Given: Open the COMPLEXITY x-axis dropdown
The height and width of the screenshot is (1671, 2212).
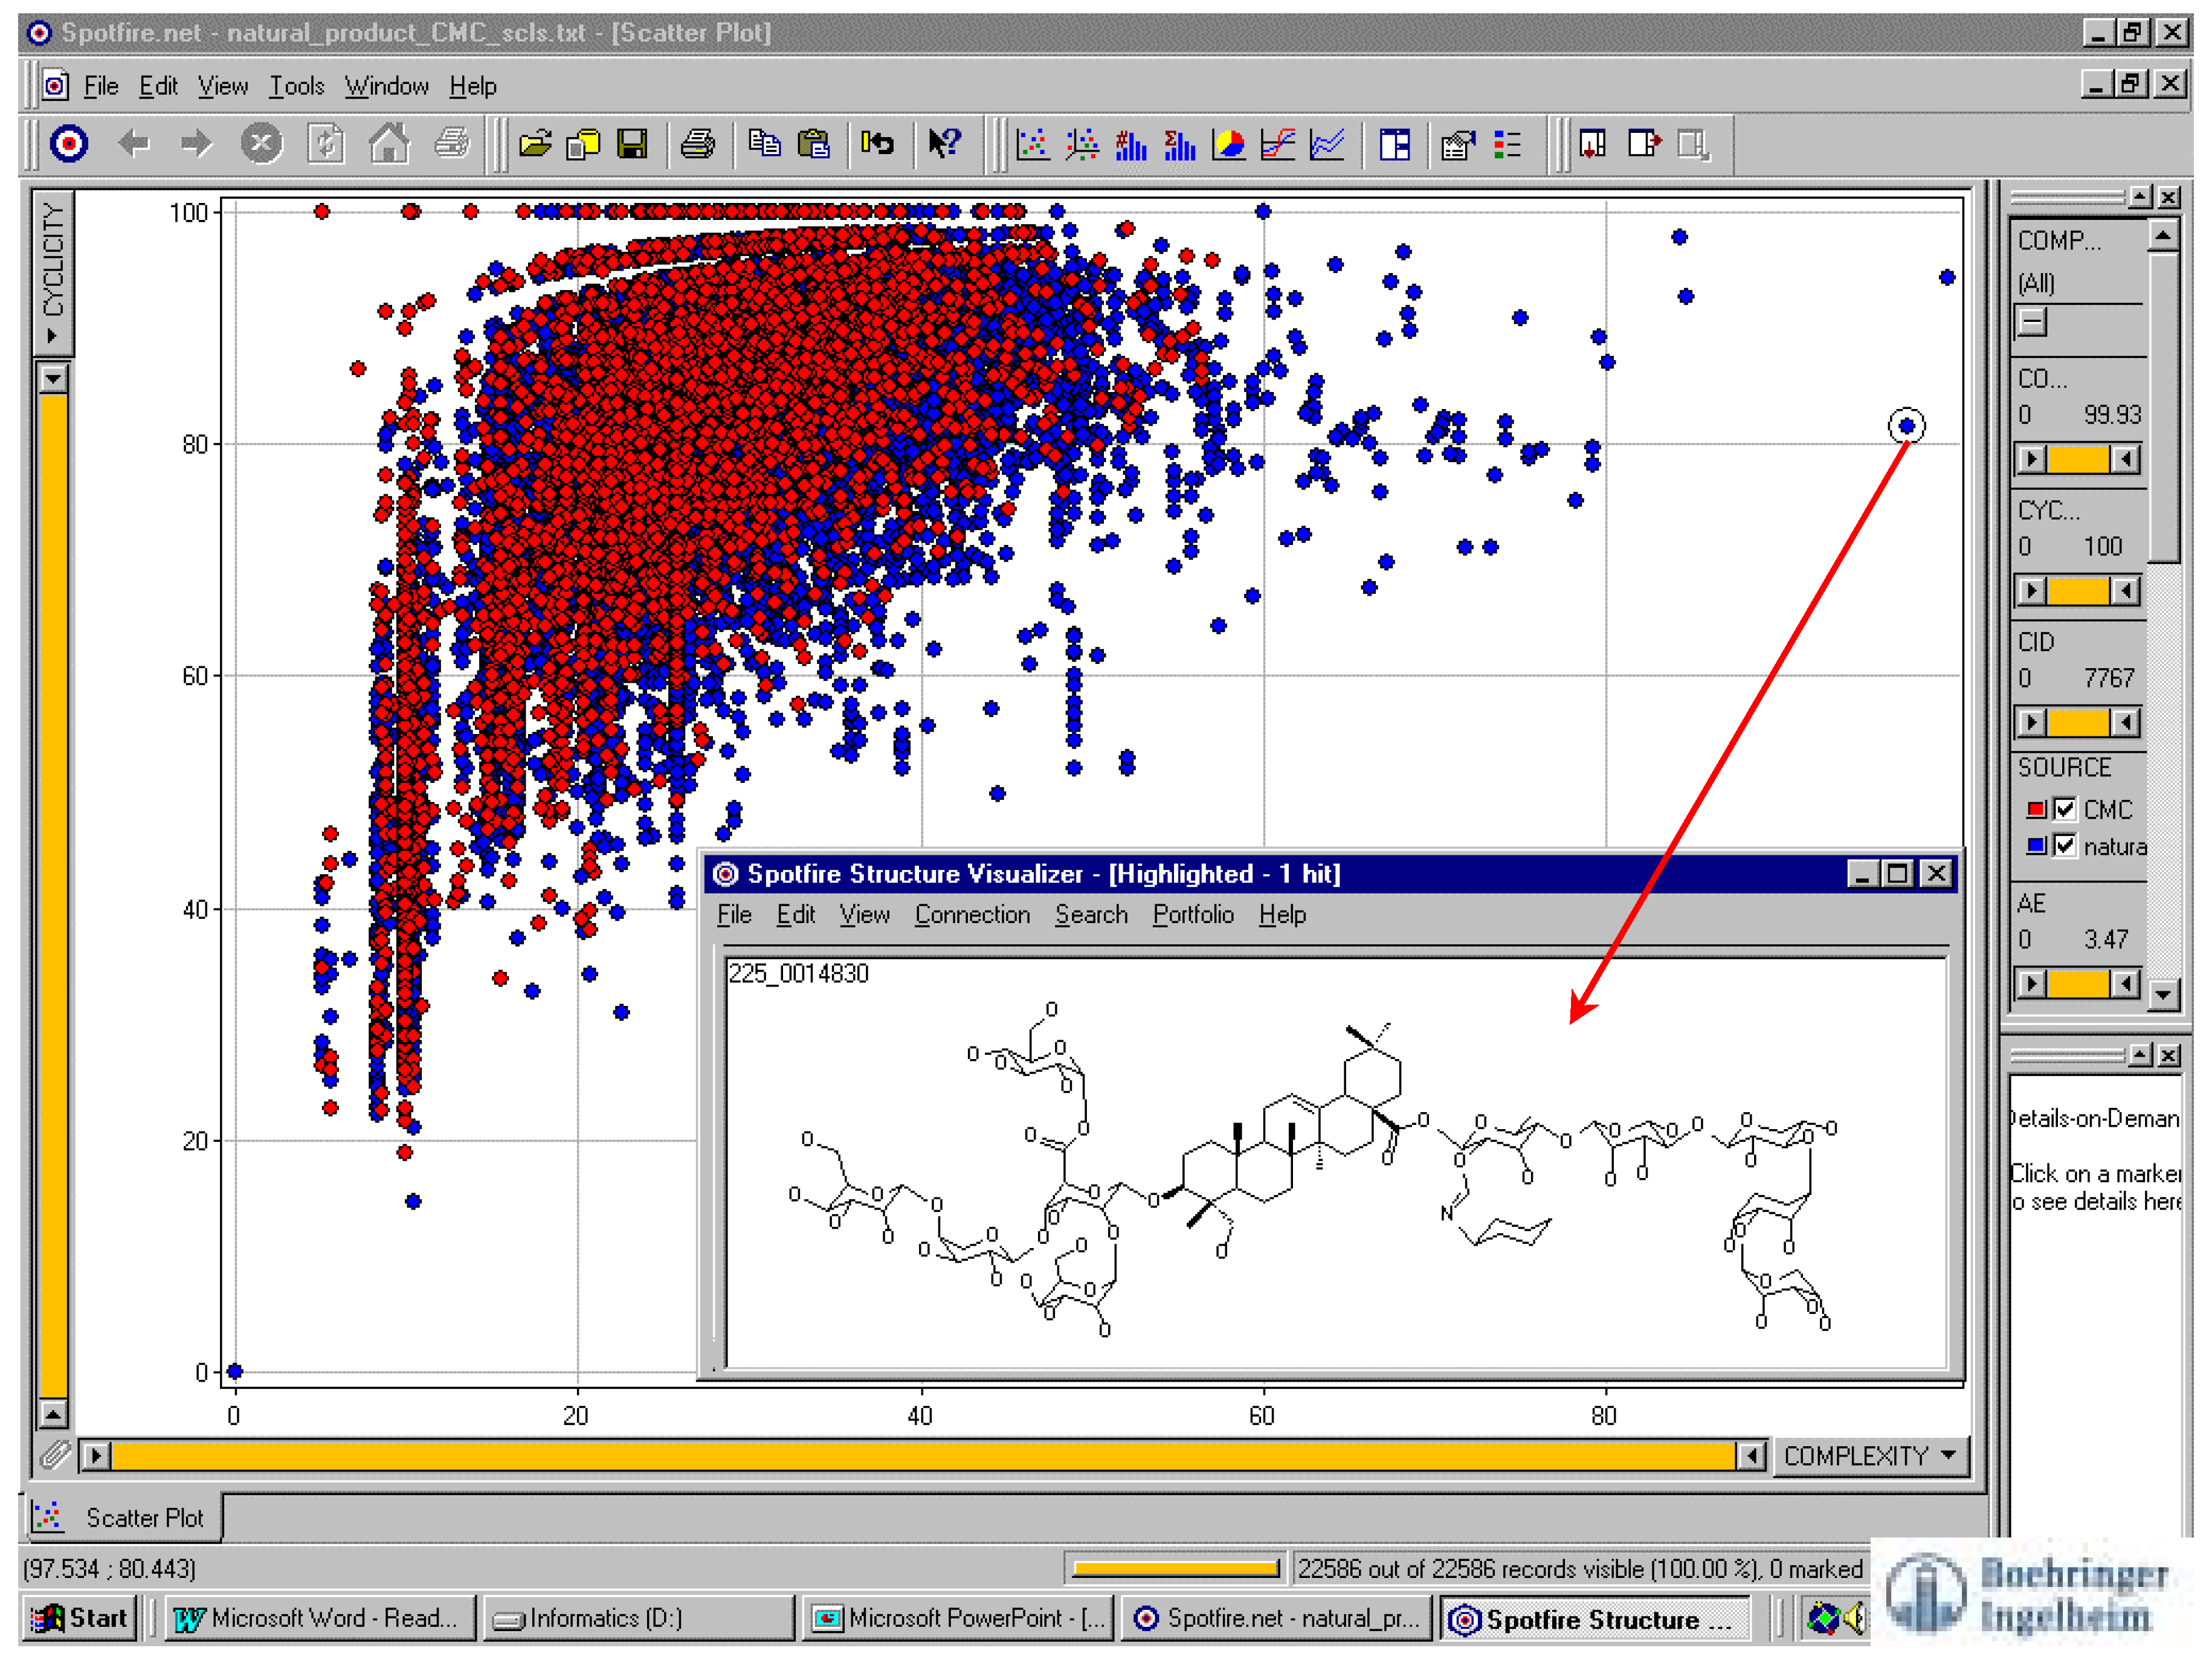Looking at the screenshot, I should [1948, 1455].
